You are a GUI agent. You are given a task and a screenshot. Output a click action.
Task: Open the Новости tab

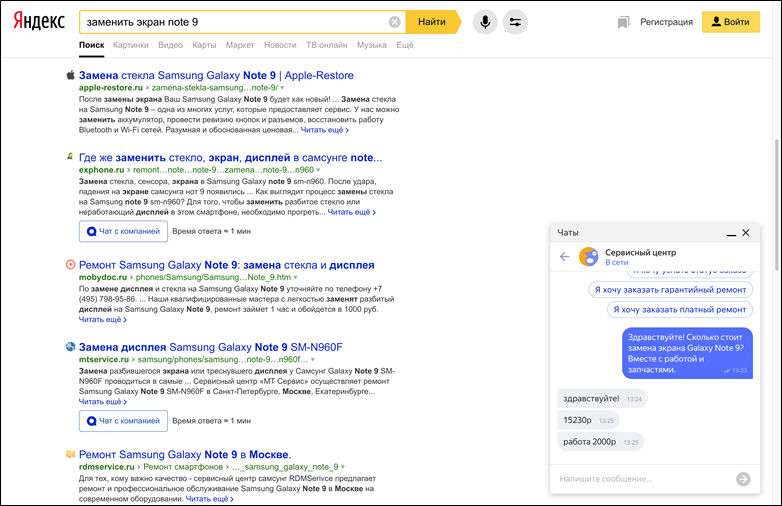[x=280, y=45]
